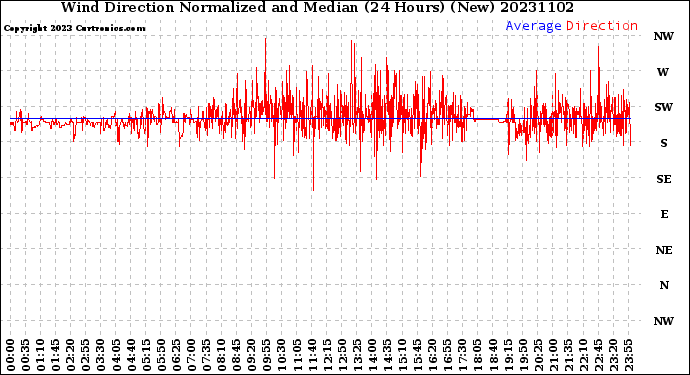Click the 12:50 time axis label
Screen dimensions: 690x375
342,355
